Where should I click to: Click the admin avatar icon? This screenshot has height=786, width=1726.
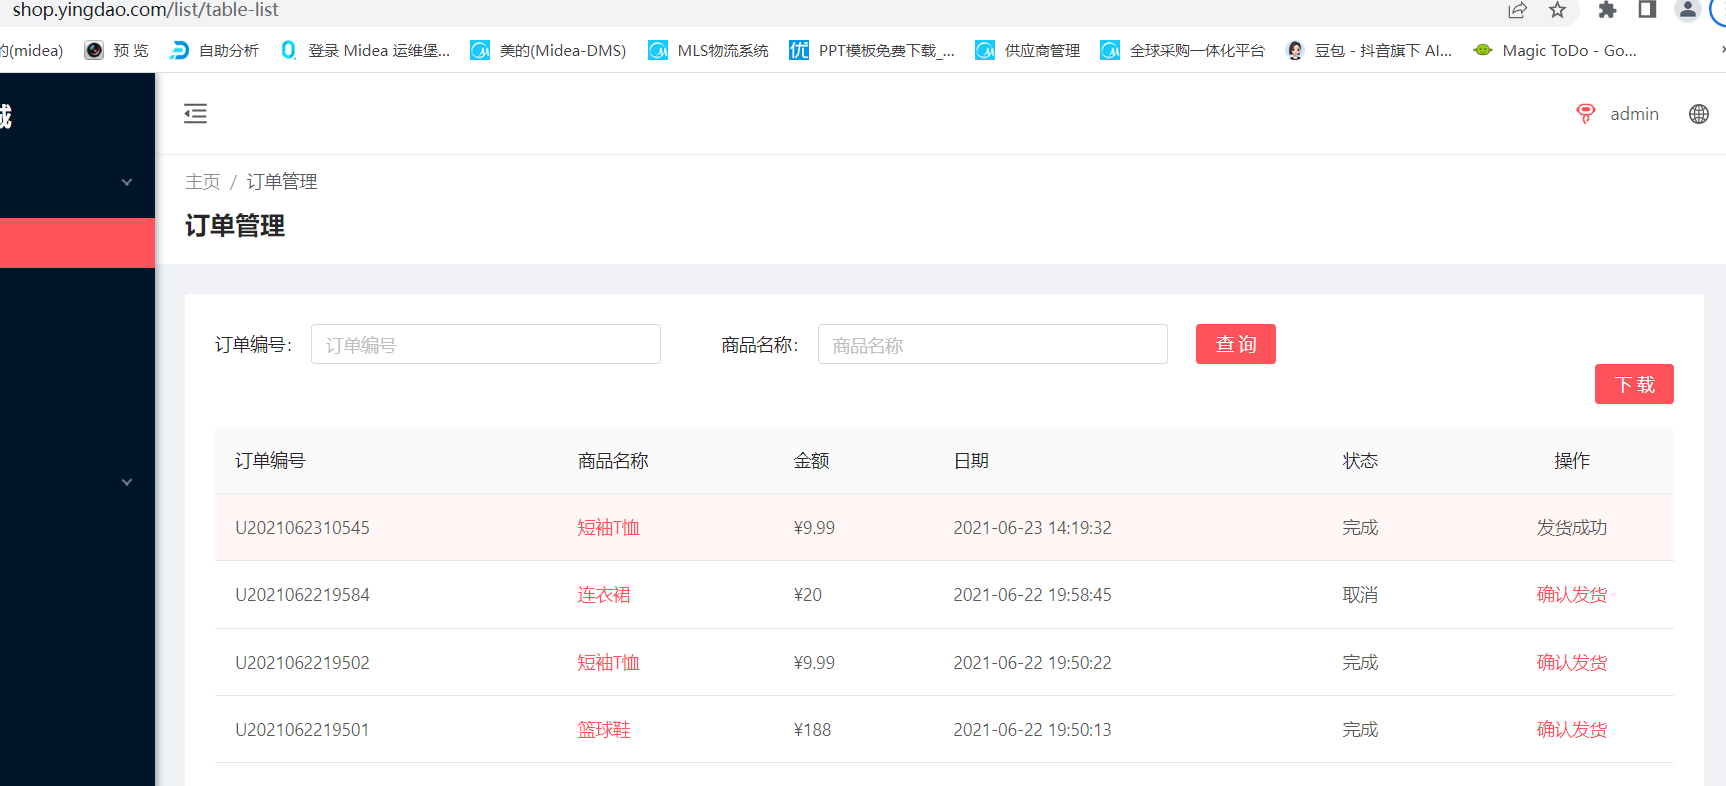point(1585,114)
